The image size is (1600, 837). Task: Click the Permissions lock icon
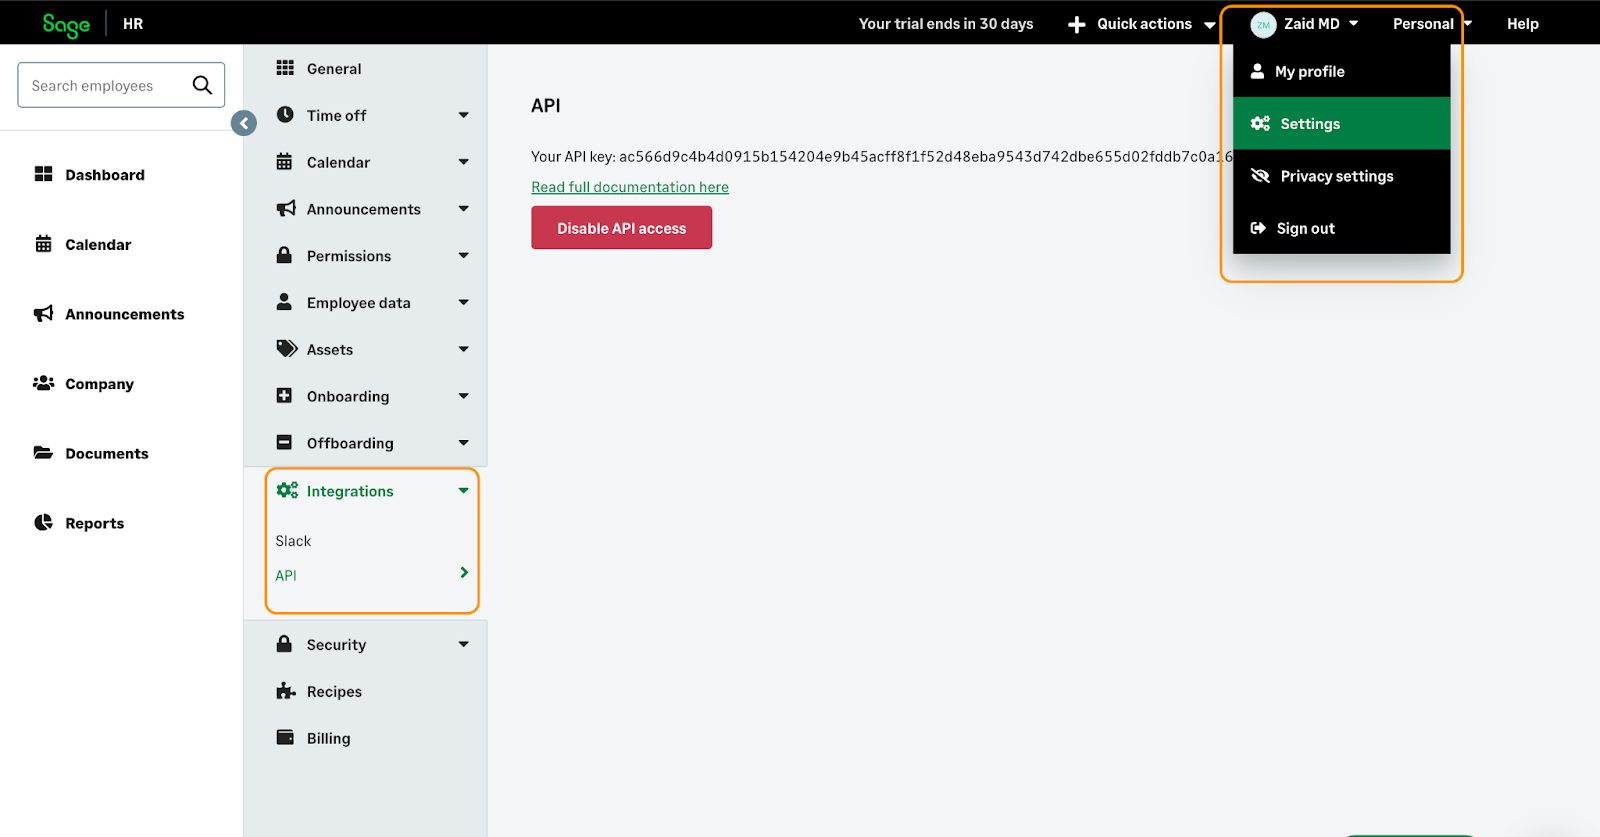284,254
